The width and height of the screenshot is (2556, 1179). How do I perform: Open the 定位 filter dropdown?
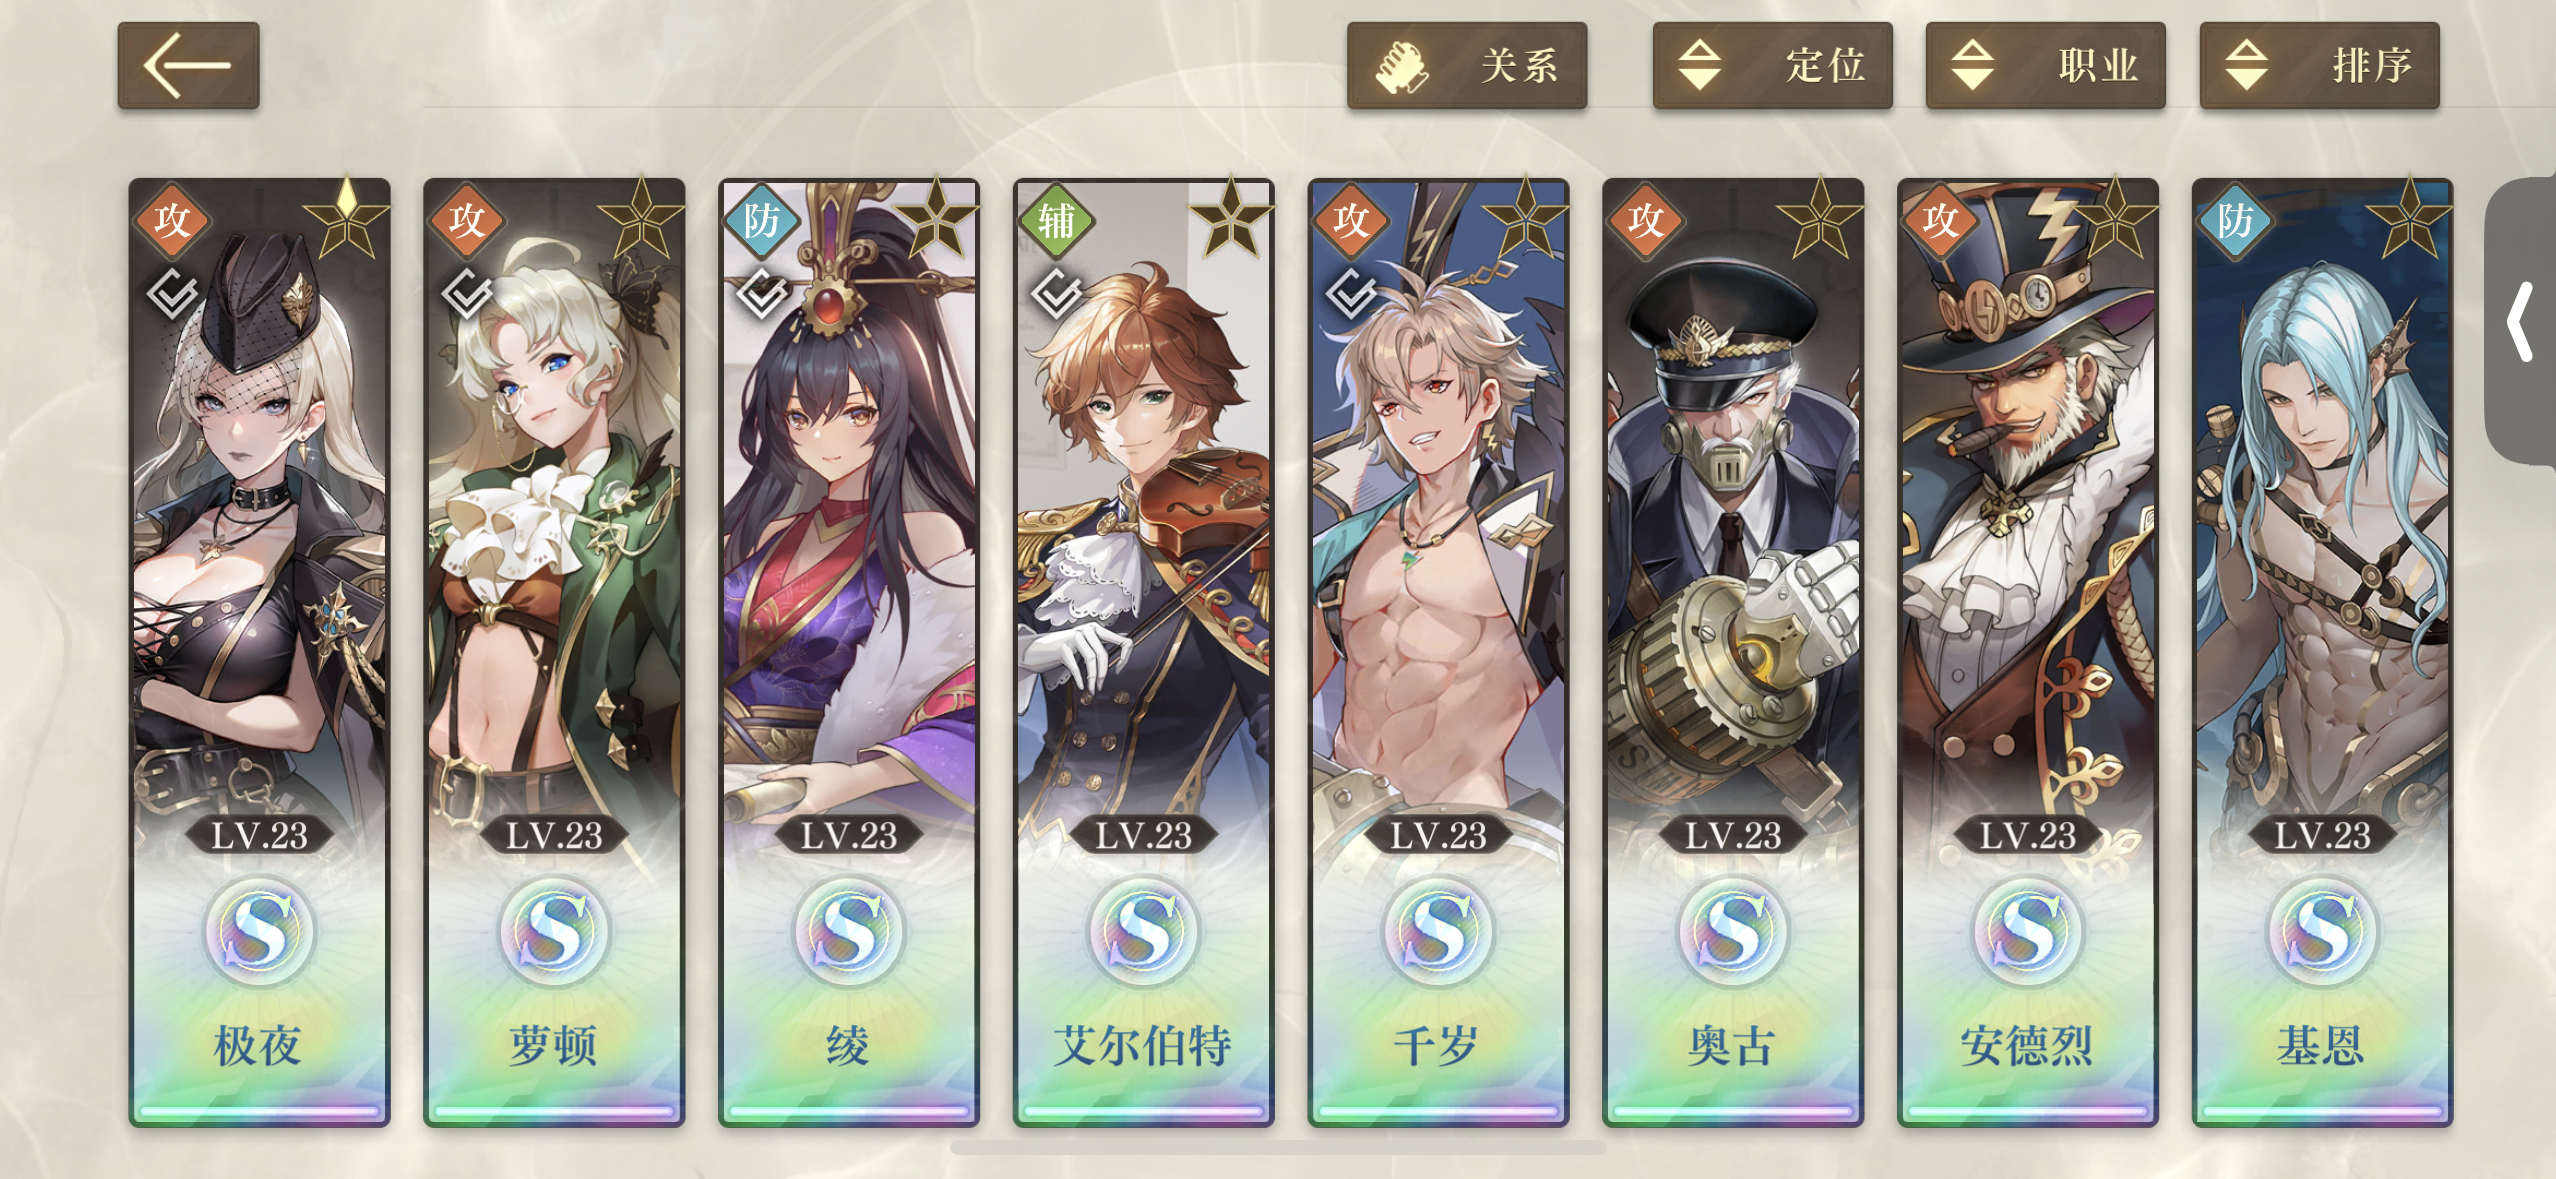(x=1772, y=66)
